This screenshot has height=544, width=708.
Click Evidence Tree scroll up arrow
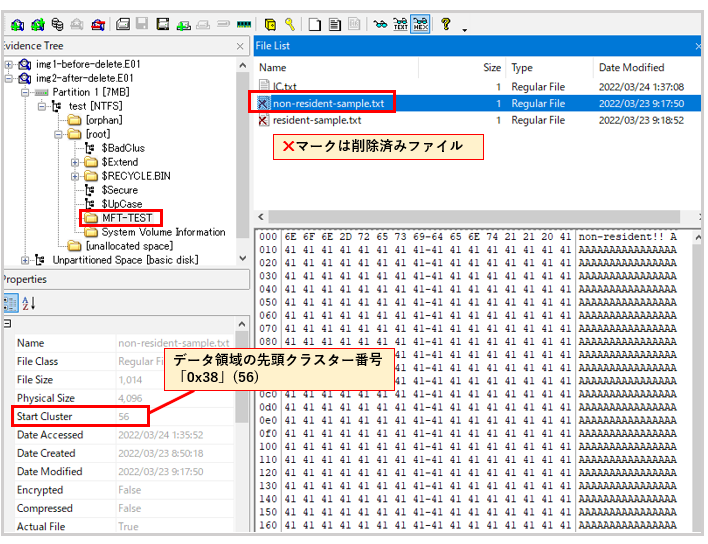(x=243, y=65)
